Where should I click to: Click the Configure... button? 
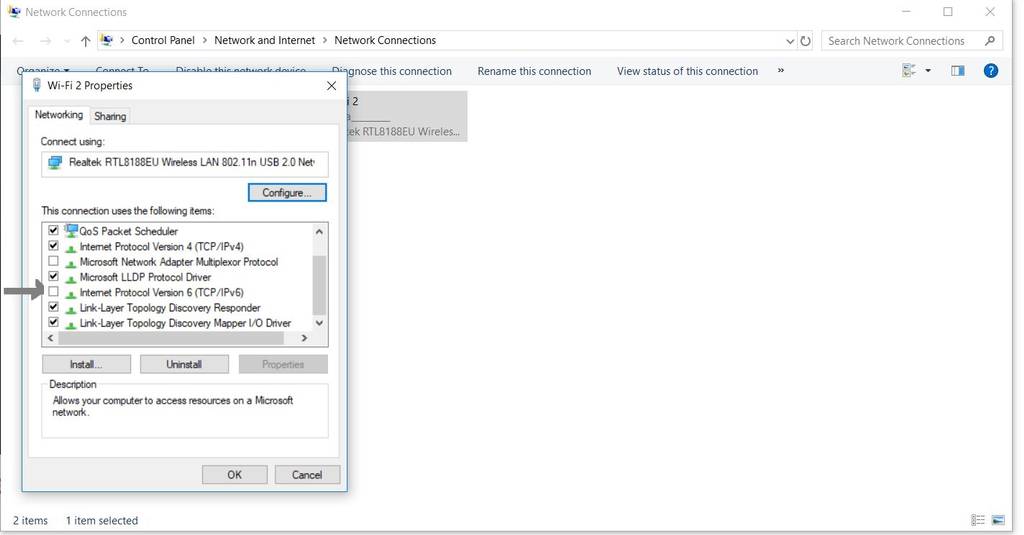(287, 193)
